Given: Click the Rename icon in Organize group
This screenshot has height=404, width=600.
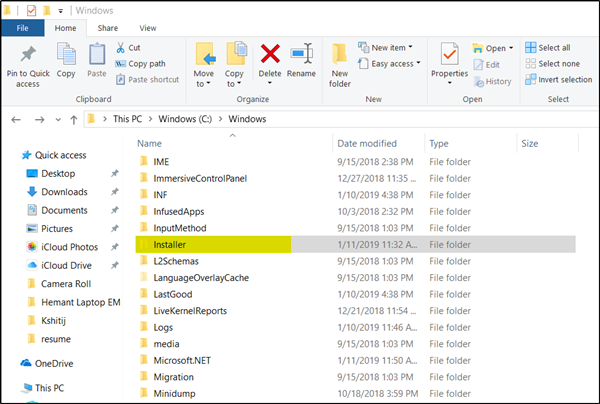Looking at the screenshot, I should tap(301, 56).
